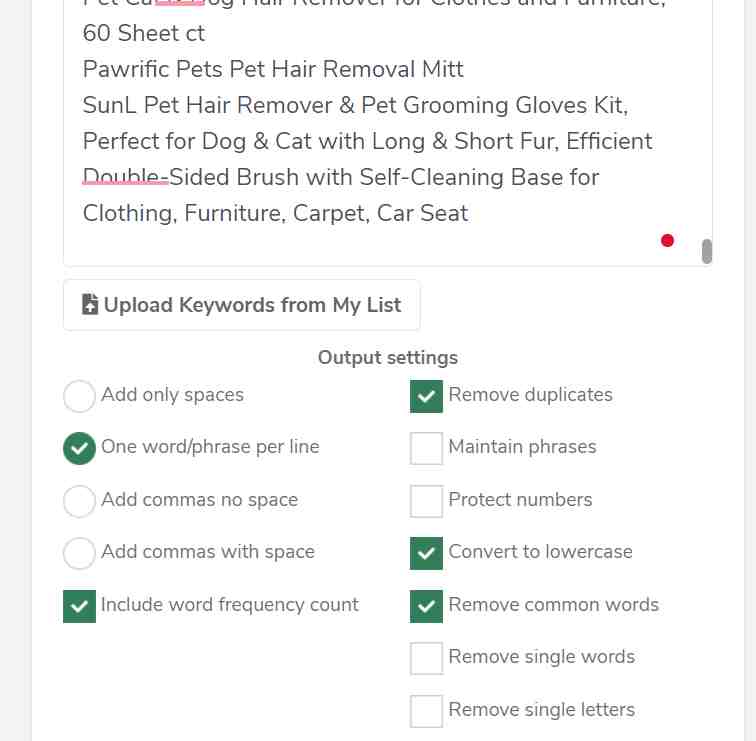Uncheck Remove duplicates checkbox
This screenshot has height=741, width=756.
click(x=426, y=396)
